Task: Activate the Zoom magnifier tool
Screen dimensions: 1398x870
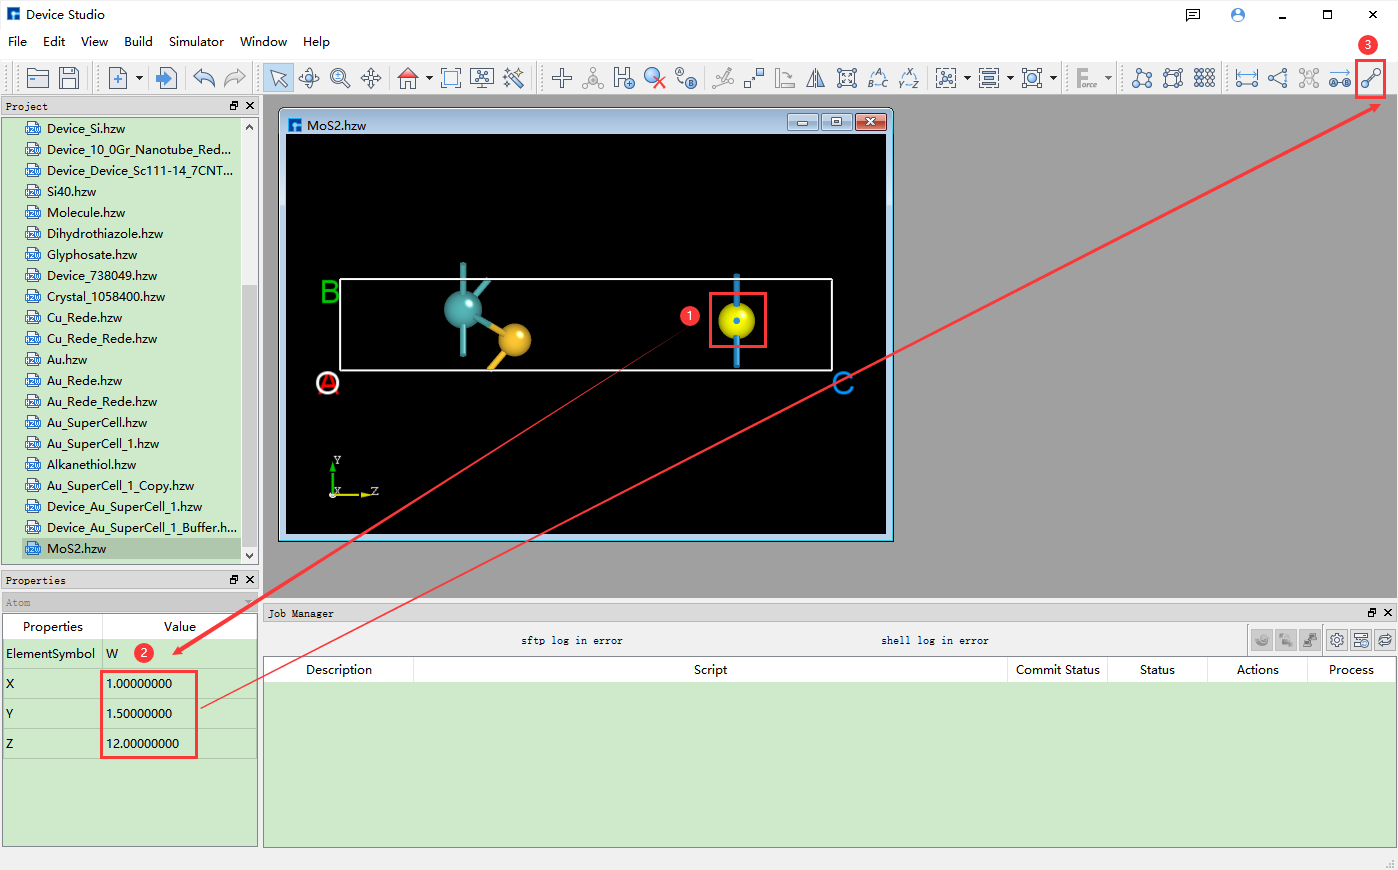Action: 340,78
